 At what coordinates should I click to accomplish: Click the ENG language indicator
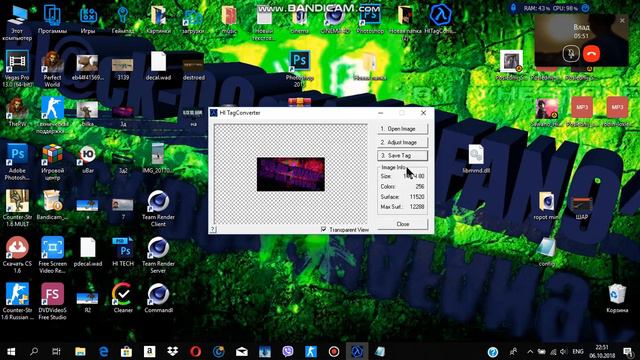click(578, 351)
